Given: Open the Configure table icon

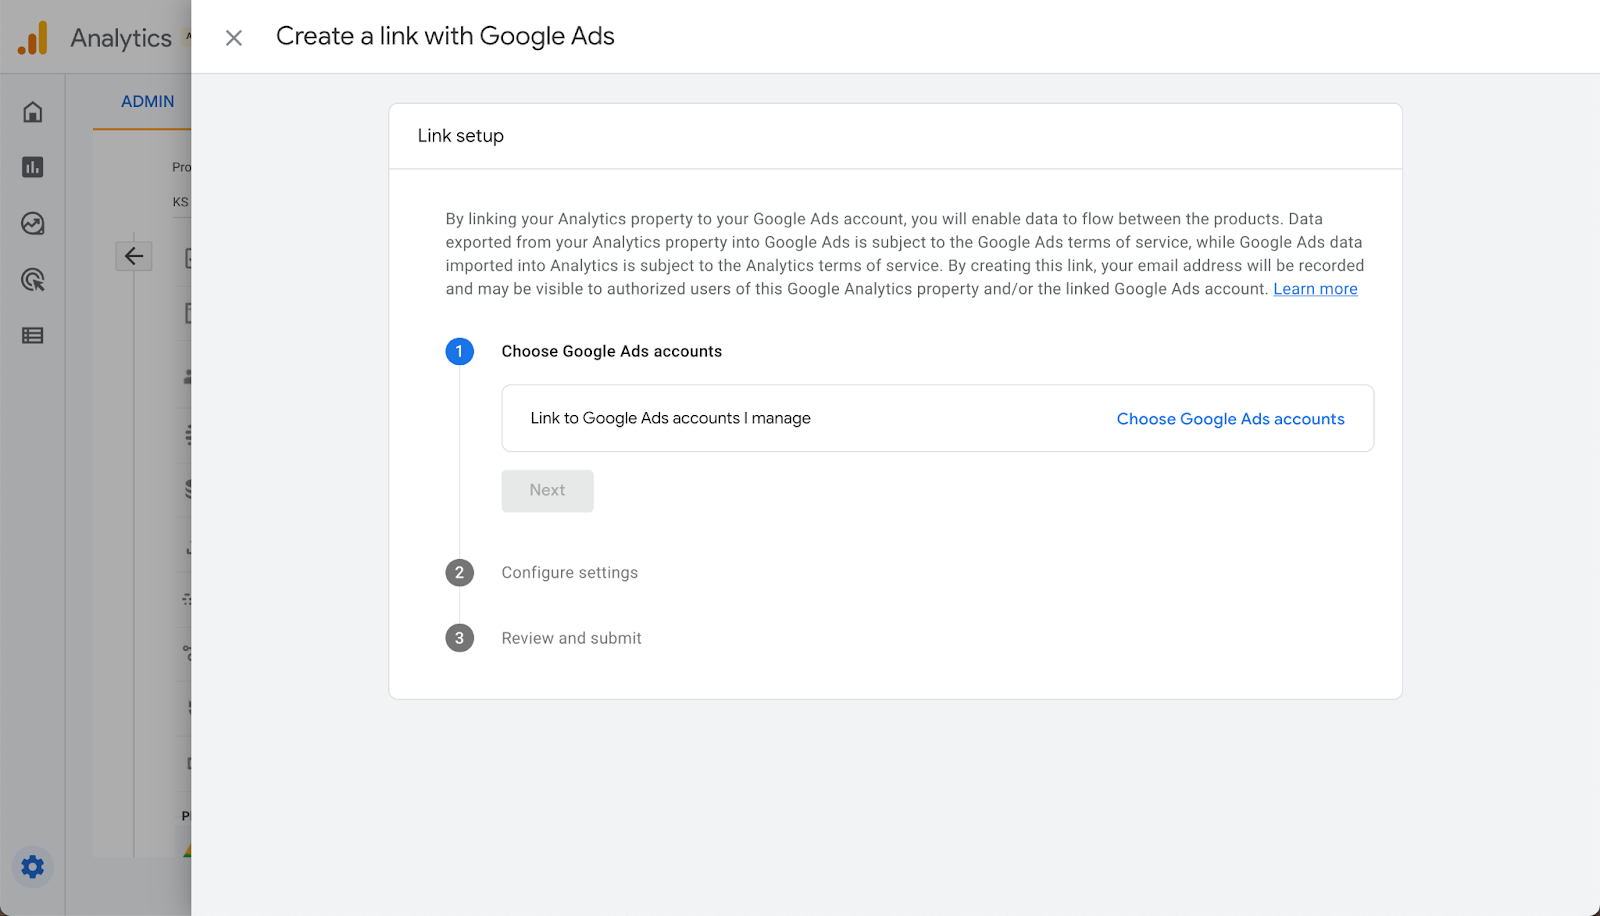Looking at the screenshot, I should point(33,336).
